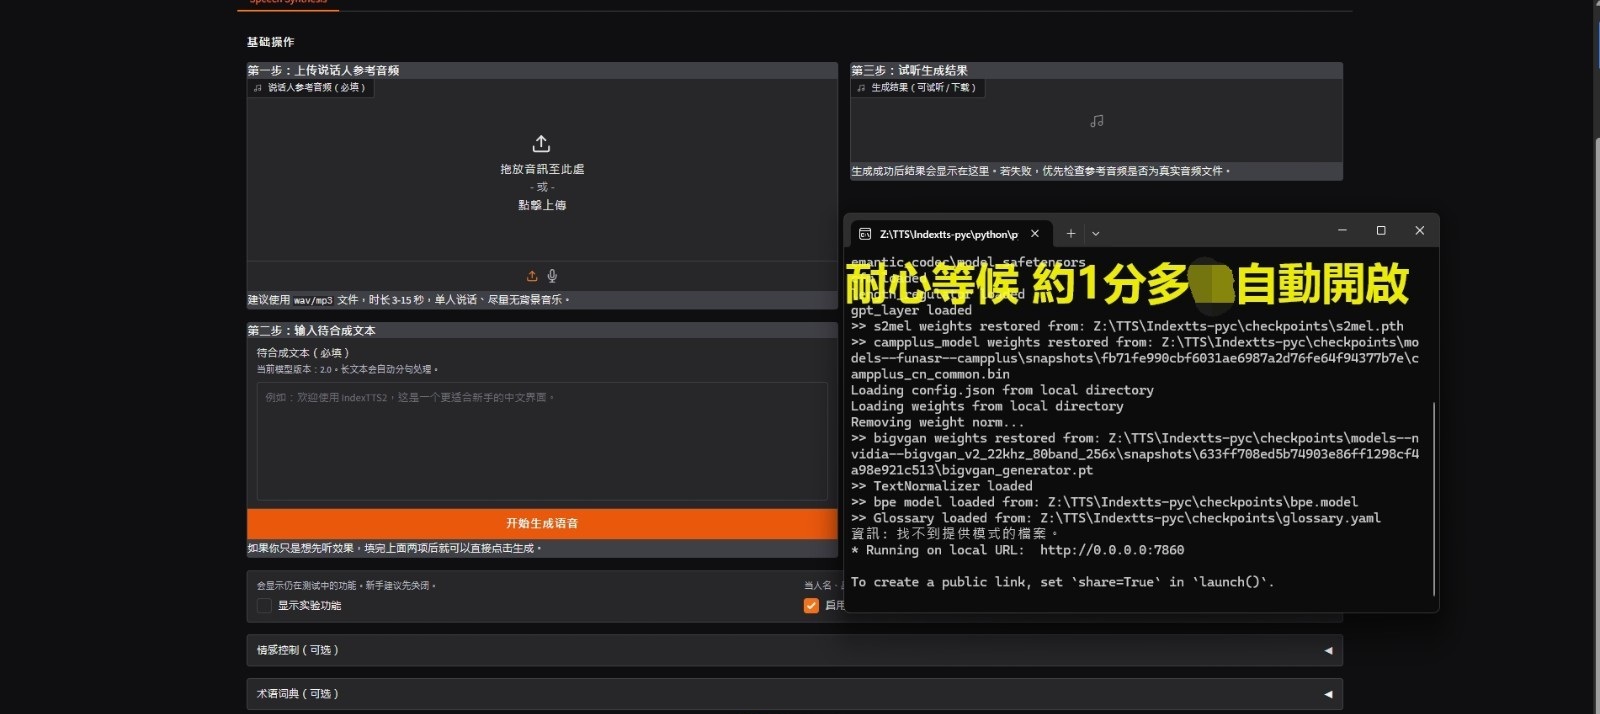Click music note icon in generated result panel
Viewport: 1600px width, 714px height.
click(1096, 121)
